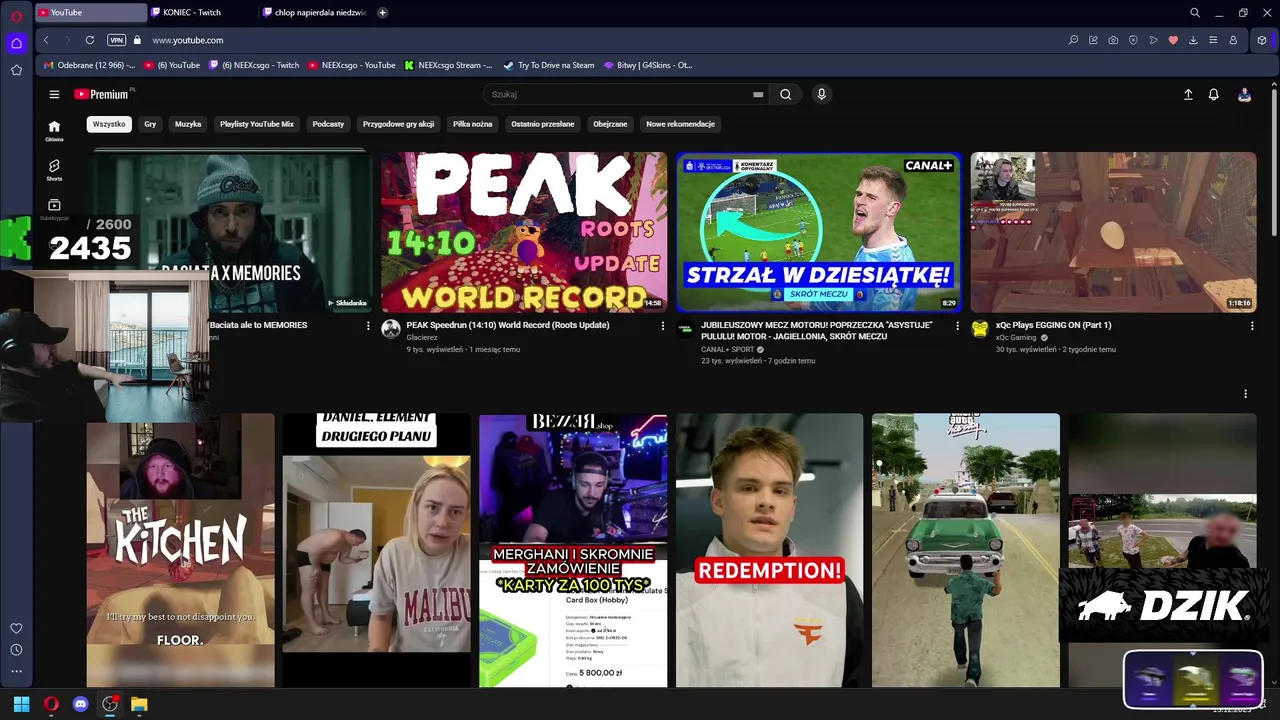Open the CANAL+ SPORT channel link
Screen dimensions: 1280x720
click(728, 350)
